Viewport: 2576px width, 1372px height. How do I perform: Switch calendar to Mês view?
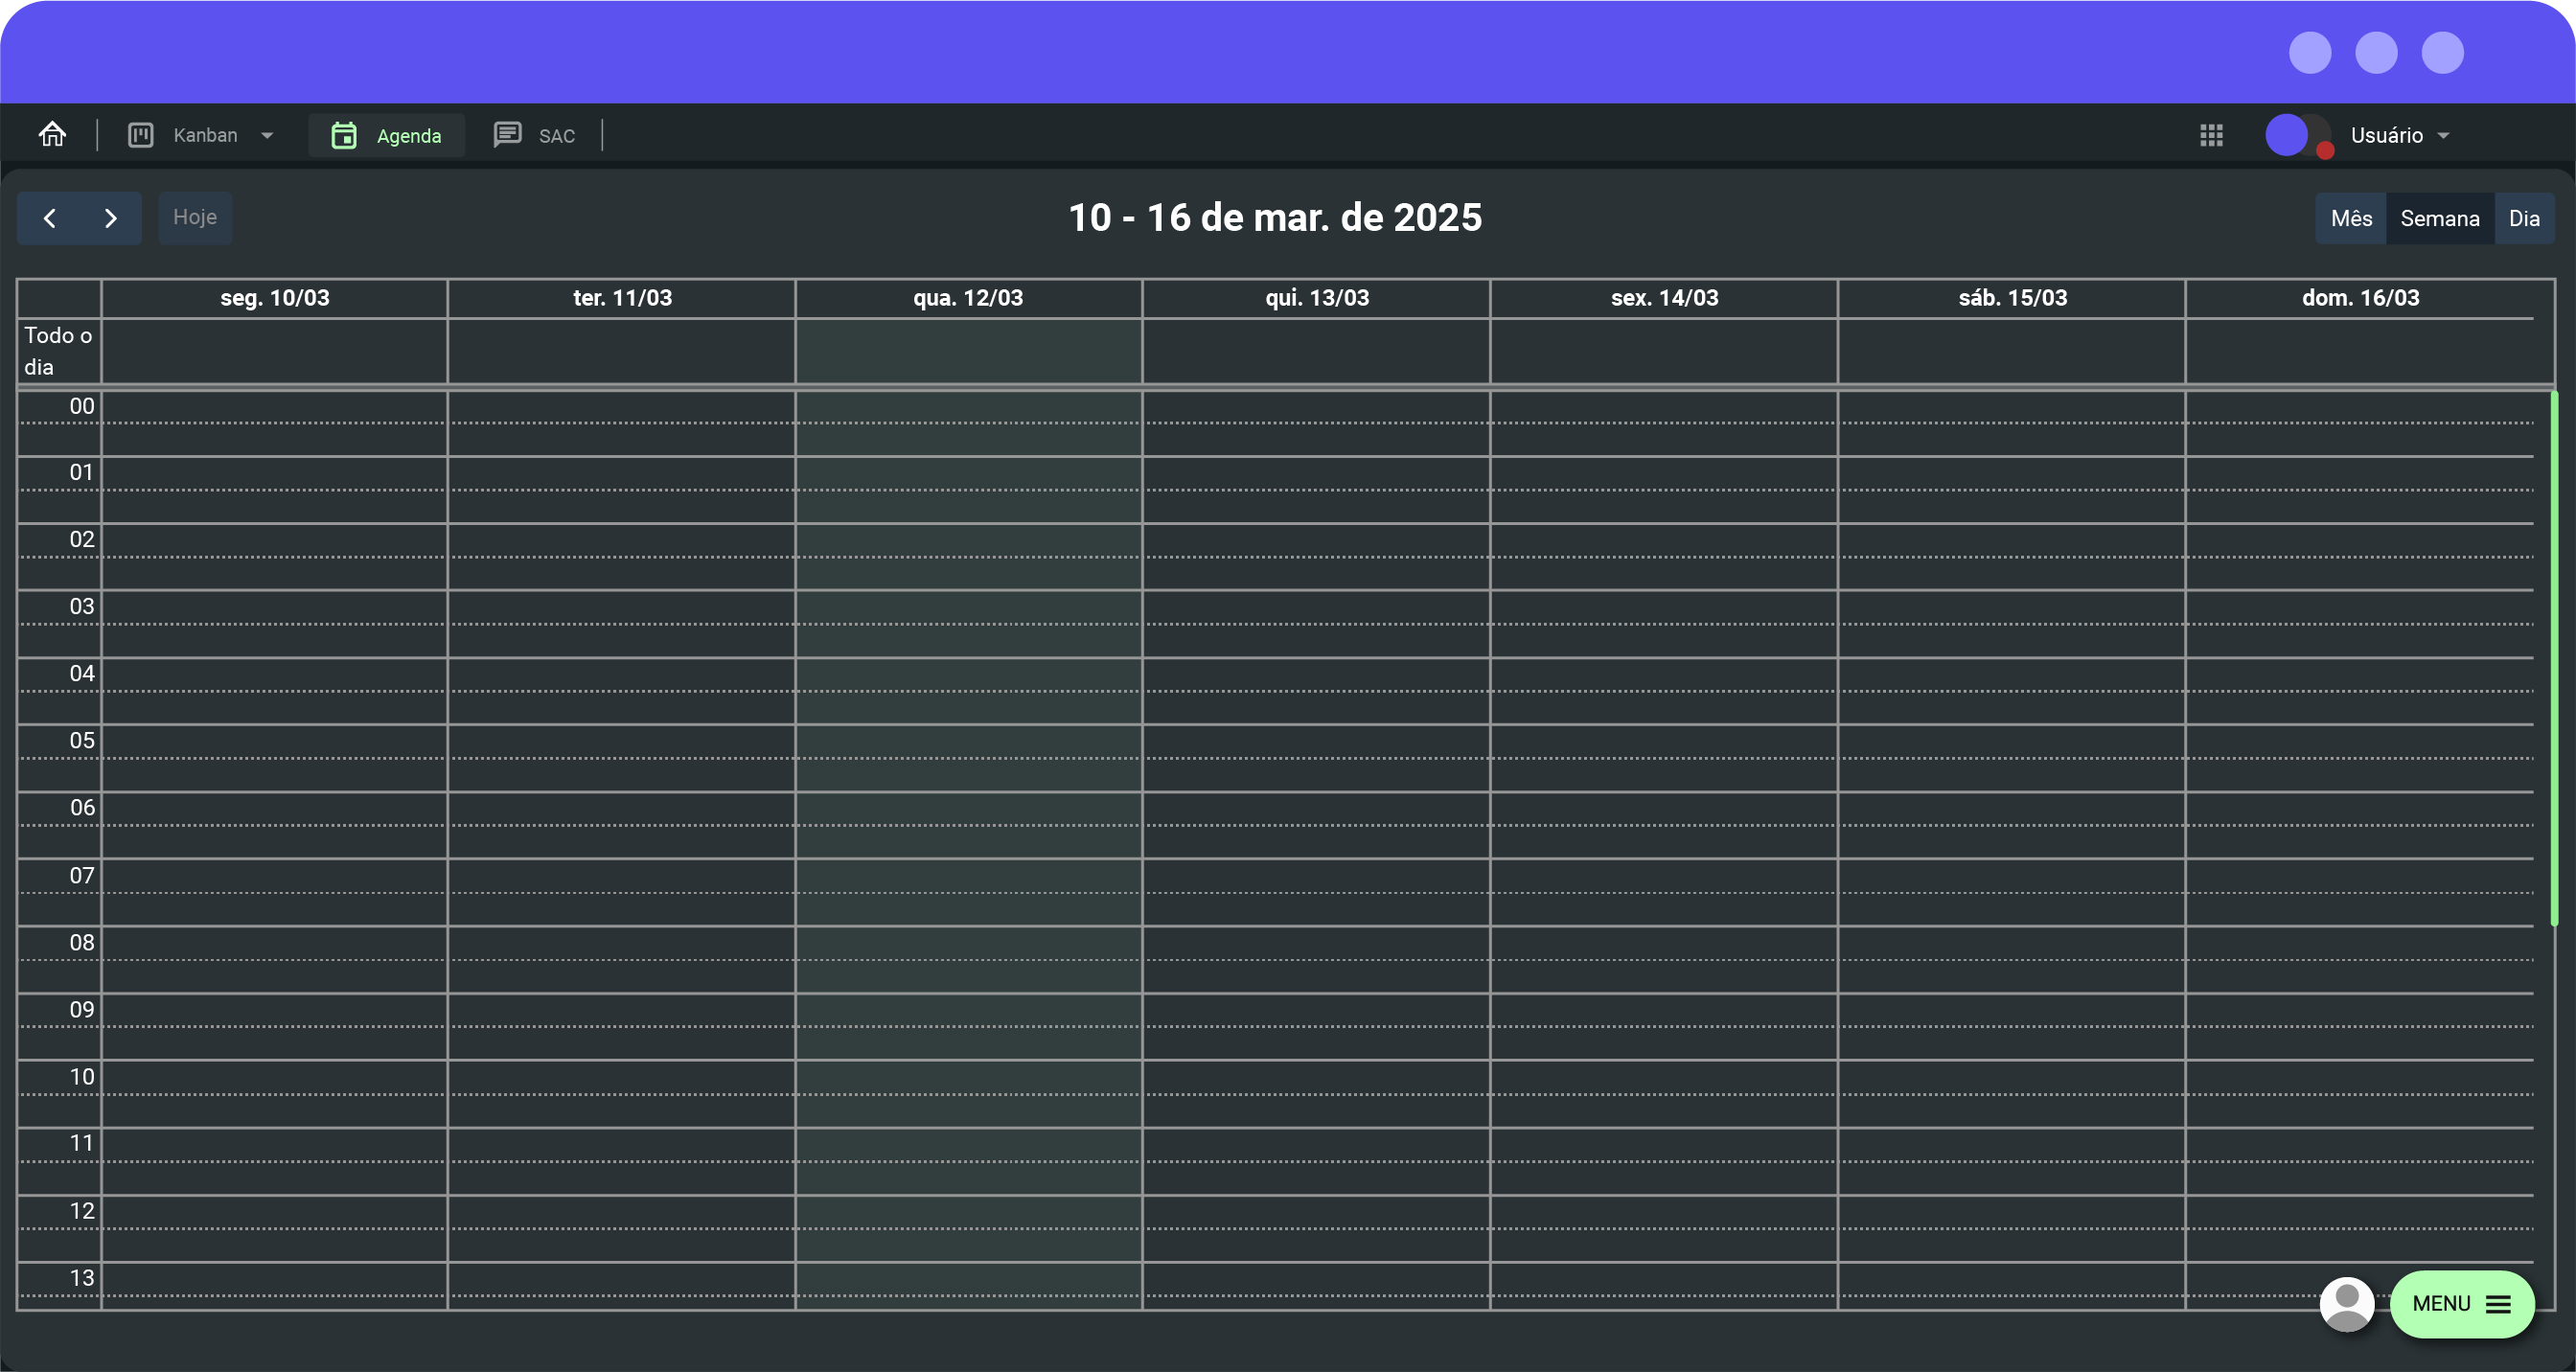(x=2350, y=218)
